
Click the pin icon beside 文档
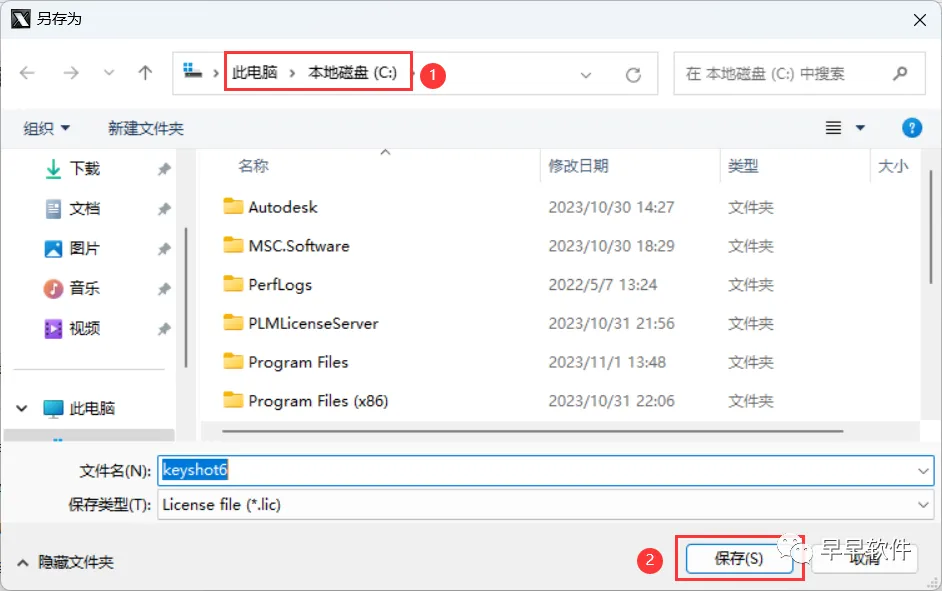coord(164,210)
